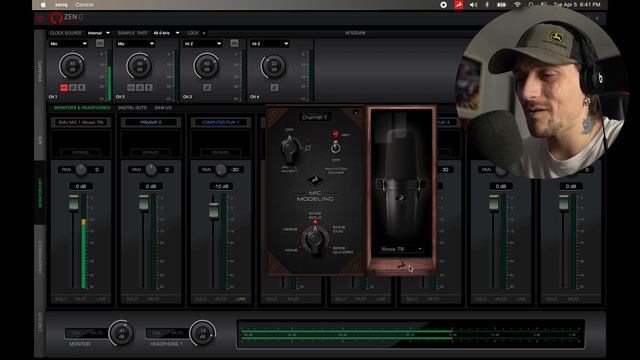The width and height of the screenshot is (640, 360).
Task: Click the pan knob on COMPUTER PLAY 1 channel
Action: (221, 169)
